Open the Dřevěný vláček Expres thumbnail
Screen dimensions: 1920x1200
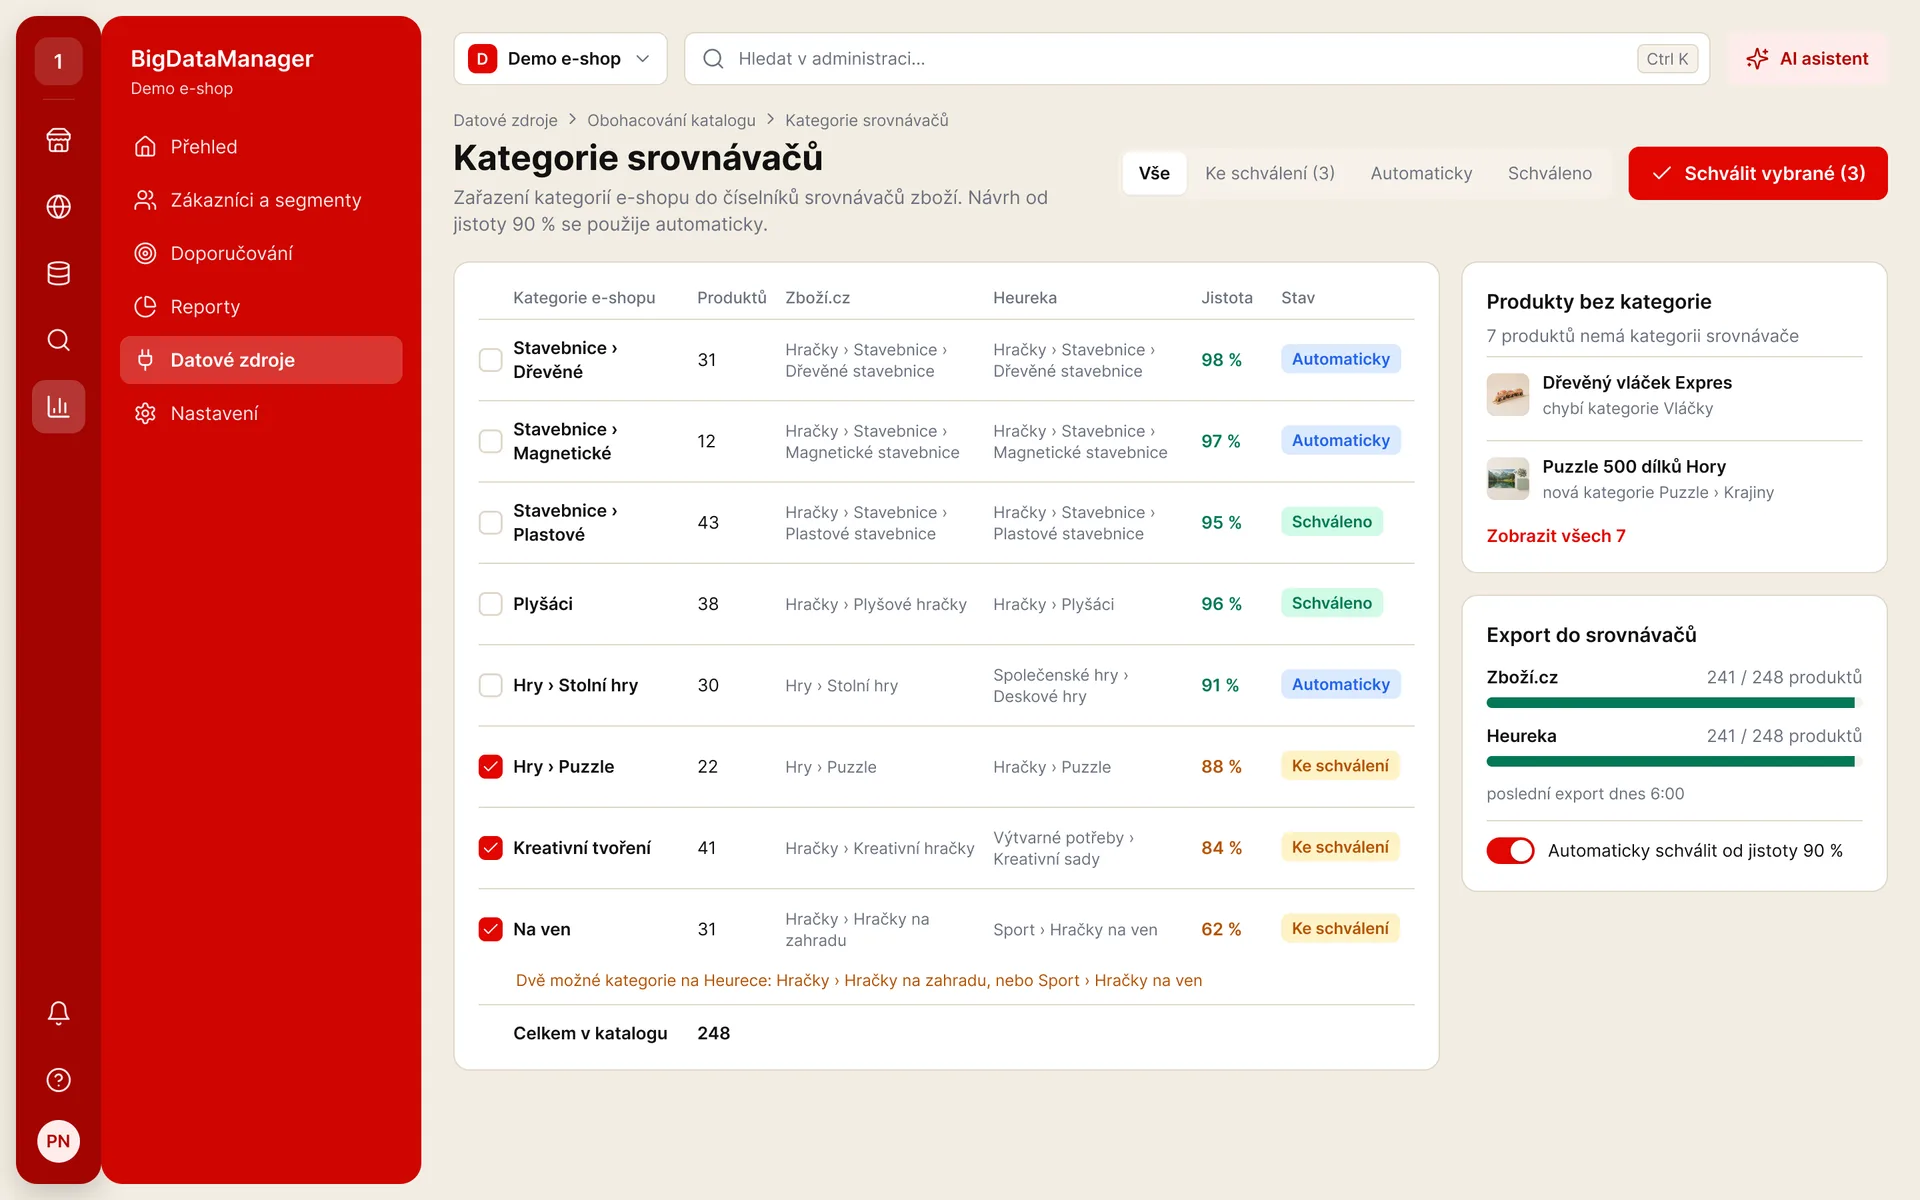pos(1507,395)
